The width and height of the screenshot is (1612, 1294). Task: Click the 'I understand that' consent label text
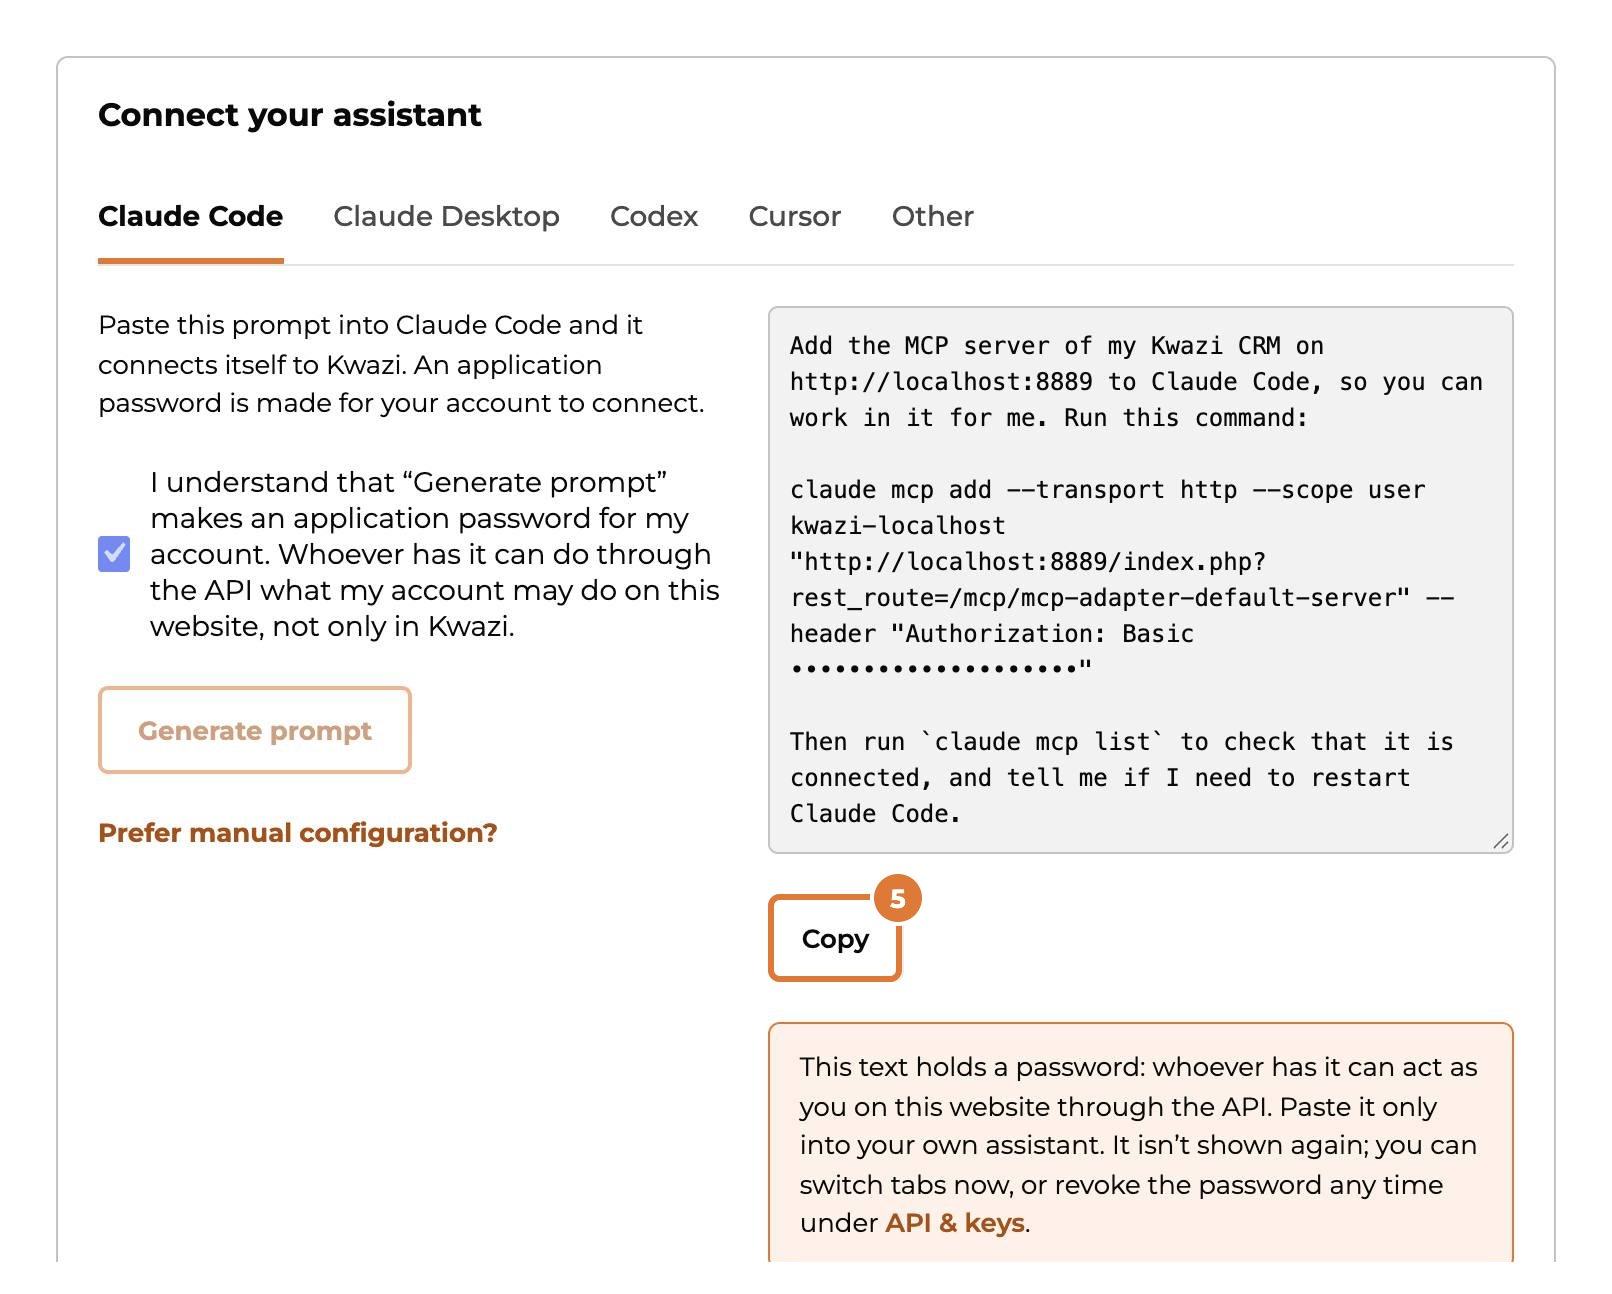pos(435,554)
